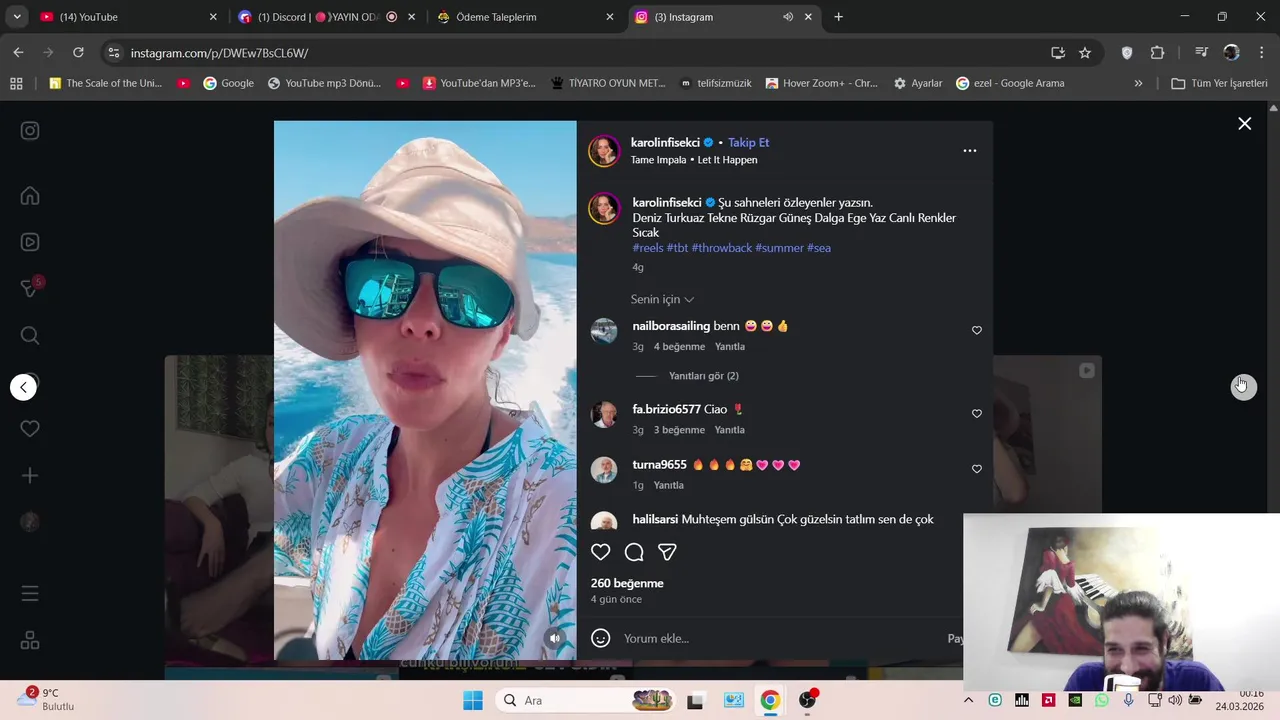
Task: Open the tab search dropdown arrow
Action: (16, 17)
